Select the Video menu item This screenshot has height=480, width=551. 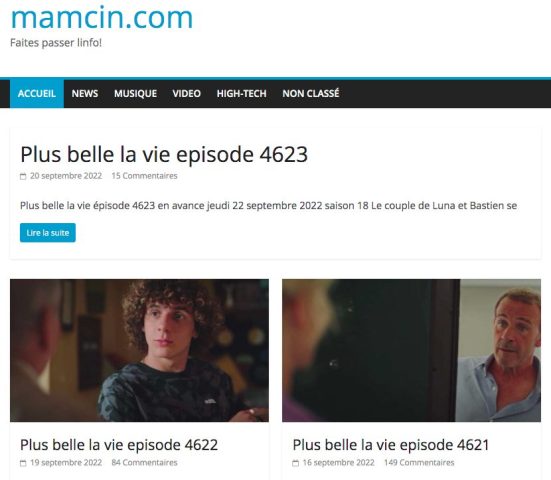[187, 93]
